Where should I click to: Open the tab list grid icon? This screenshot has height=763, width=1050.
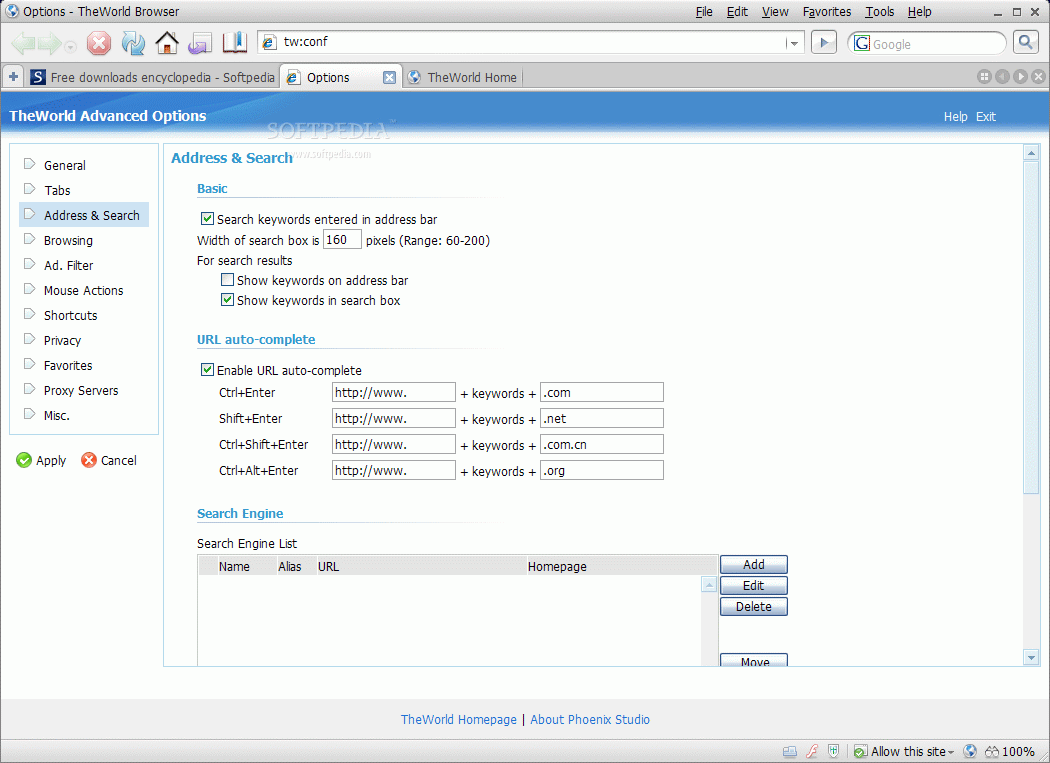click(x=984, y=77)
